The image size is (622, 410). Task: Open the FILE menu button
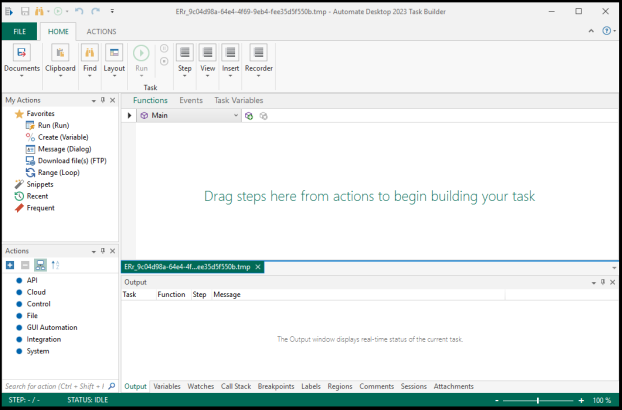[19, 31]
